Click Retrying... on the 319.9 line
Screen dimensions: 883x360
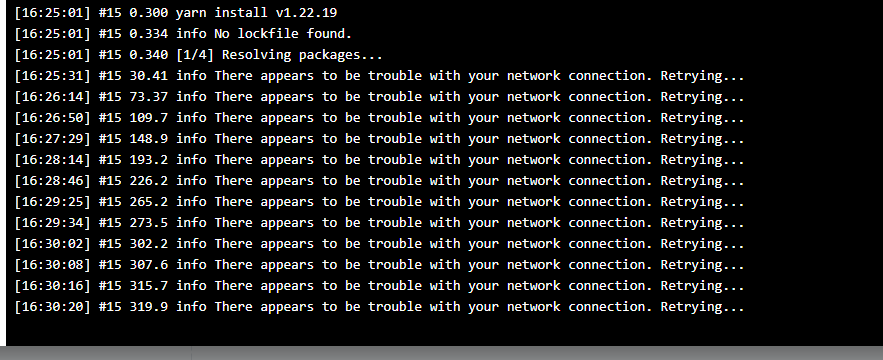coord(702,307)
